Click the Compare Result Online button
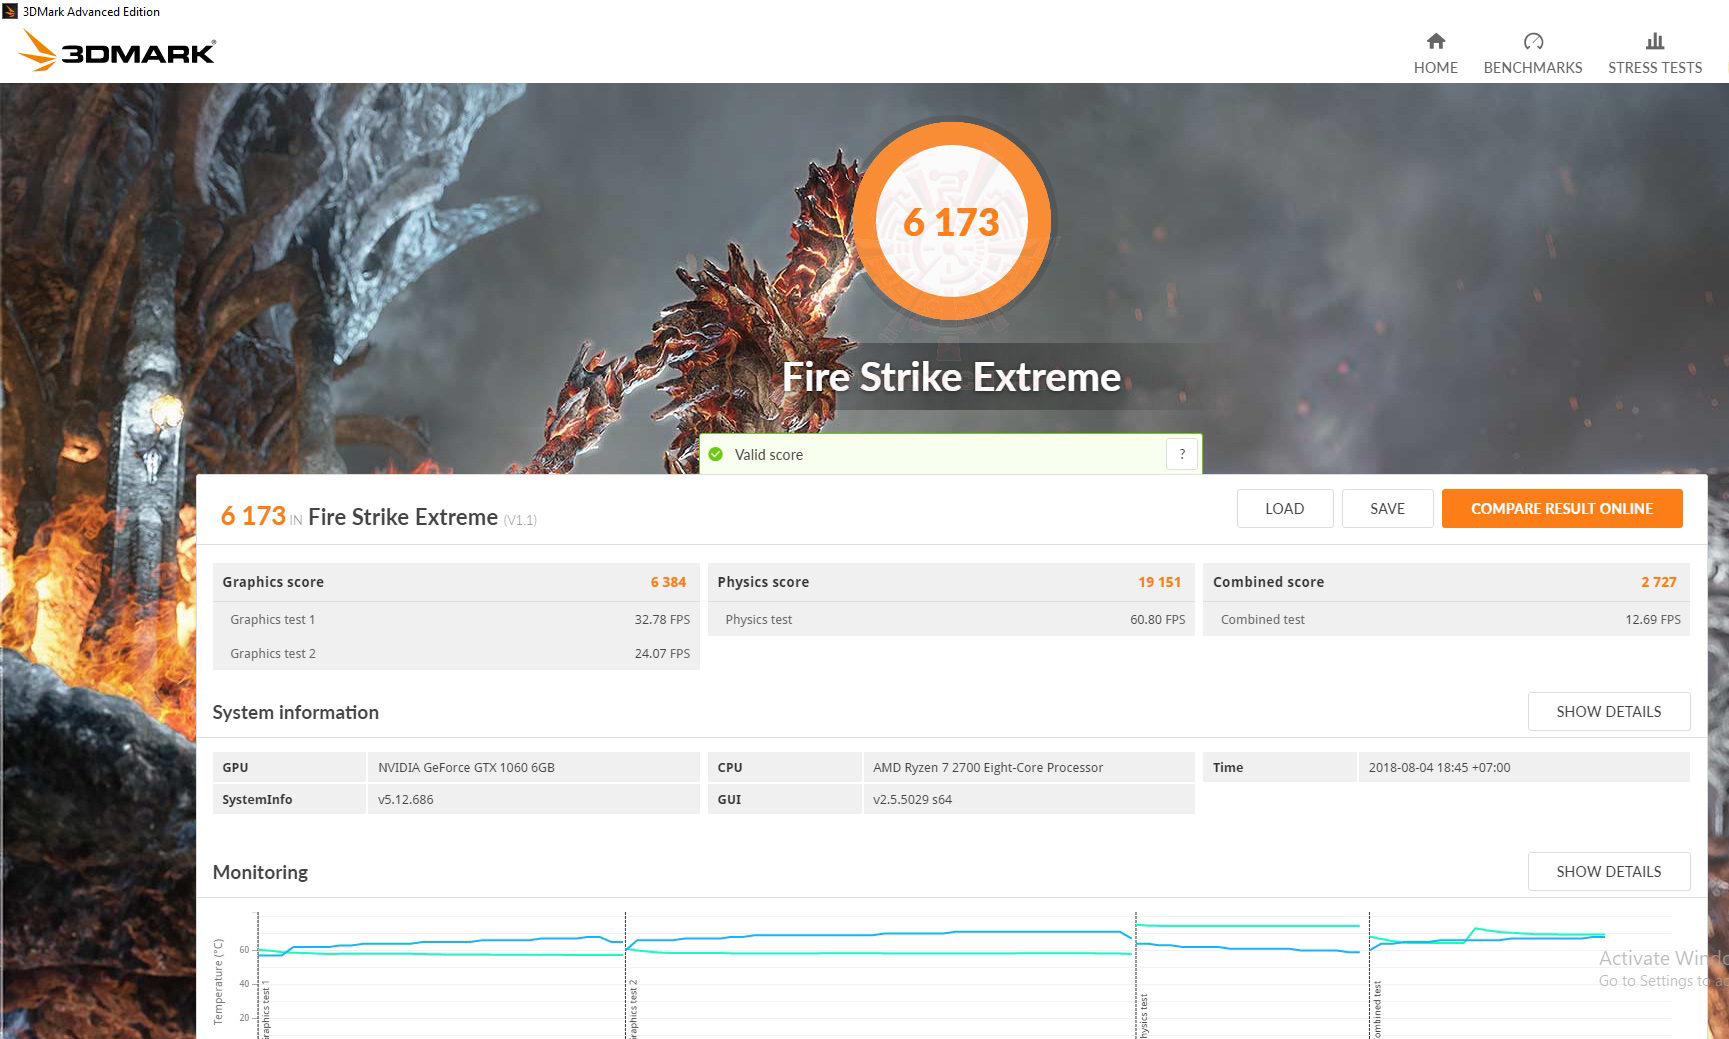The height and width of the screenshot is (1039, 1729). point(1562,508)
